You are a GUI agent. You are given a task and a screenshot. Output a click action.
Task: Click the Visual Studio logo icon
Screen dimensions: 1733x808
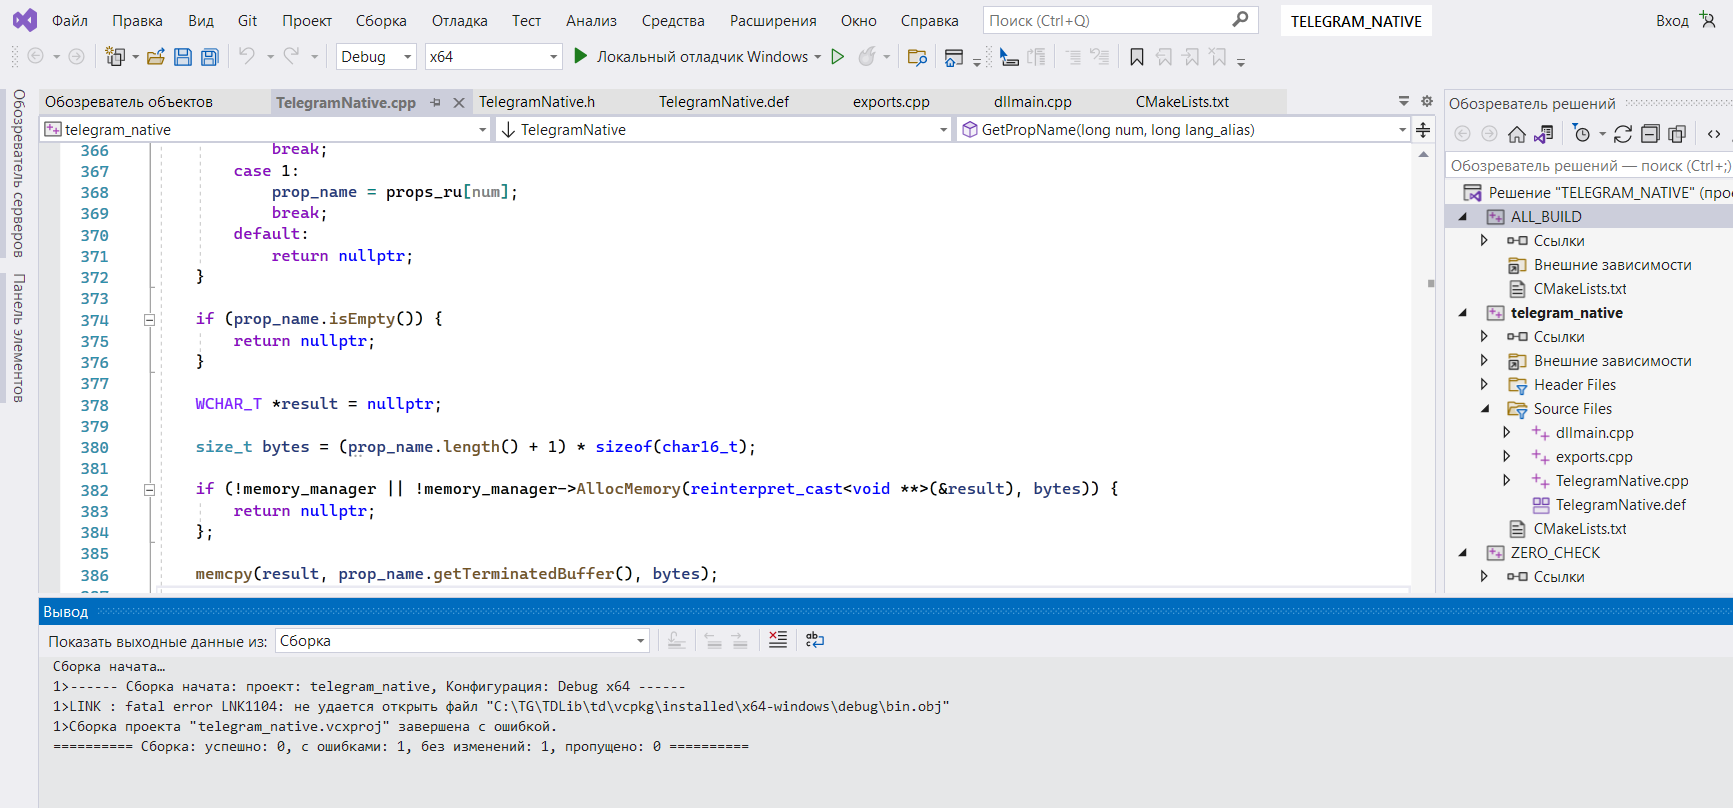click(x=25, y=20)
